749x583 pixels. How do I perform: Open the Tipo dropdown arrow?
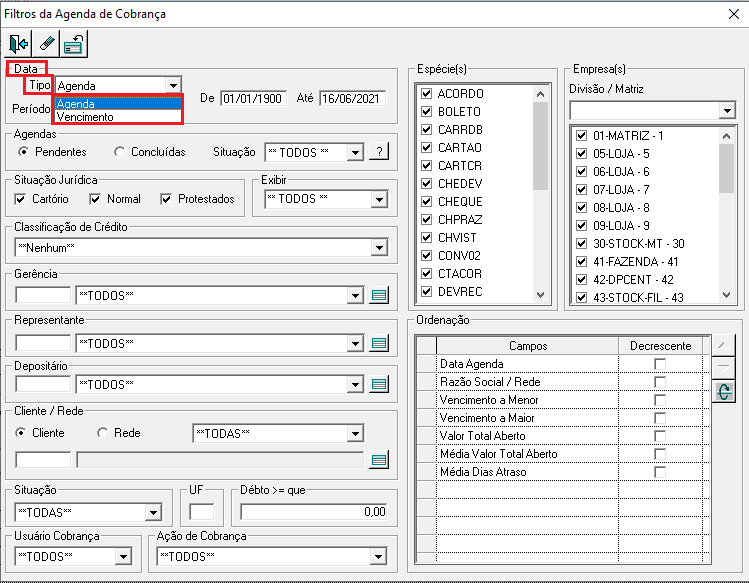[173, 86]
